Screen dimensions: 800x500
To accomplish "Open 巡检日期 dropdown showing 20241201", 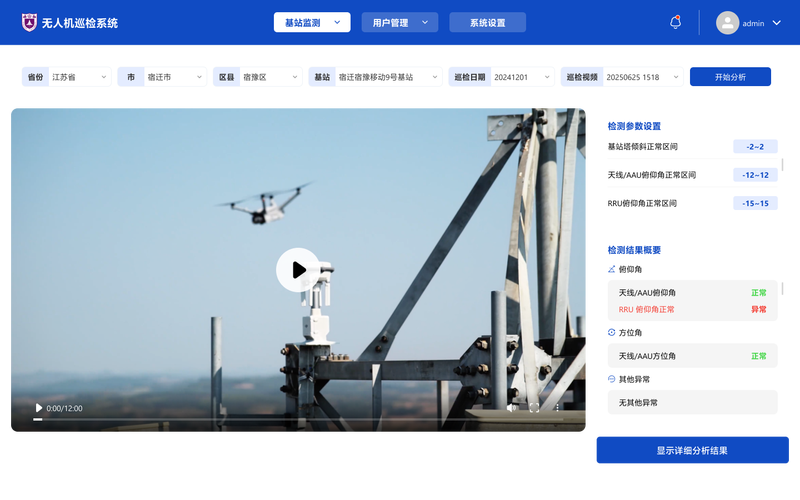I will pyautogui.click(x=501, y=77).
